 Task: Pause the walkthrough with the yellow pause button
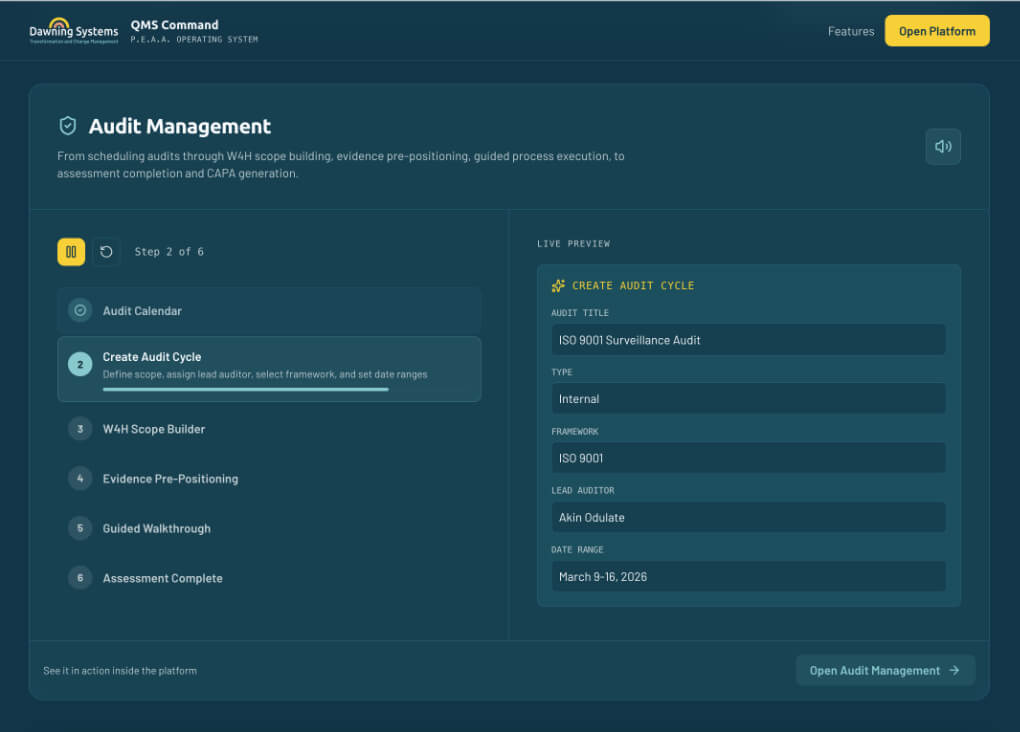point(71,251)
